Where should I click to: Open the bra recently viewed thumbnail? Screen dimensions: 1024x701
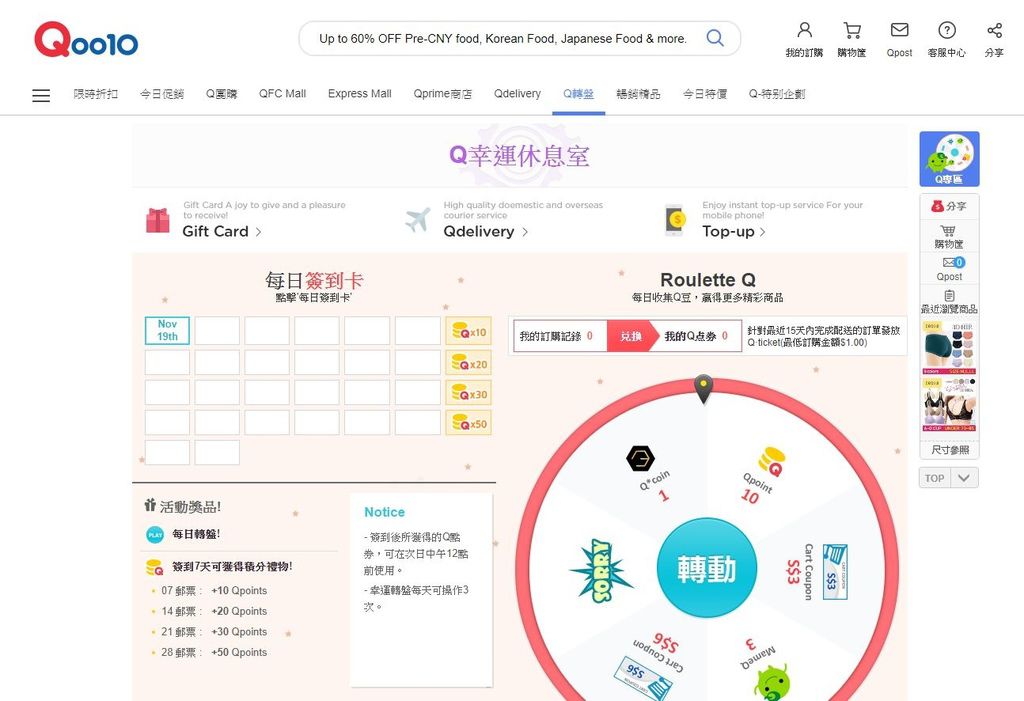click(x=949, y=404)
